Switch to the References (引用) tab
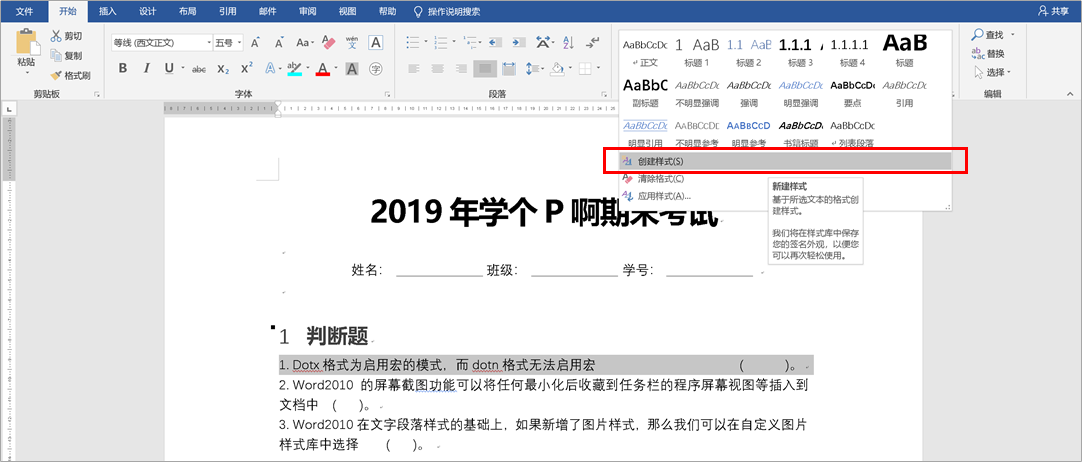Screen dimensions: 1082x462 227,12
